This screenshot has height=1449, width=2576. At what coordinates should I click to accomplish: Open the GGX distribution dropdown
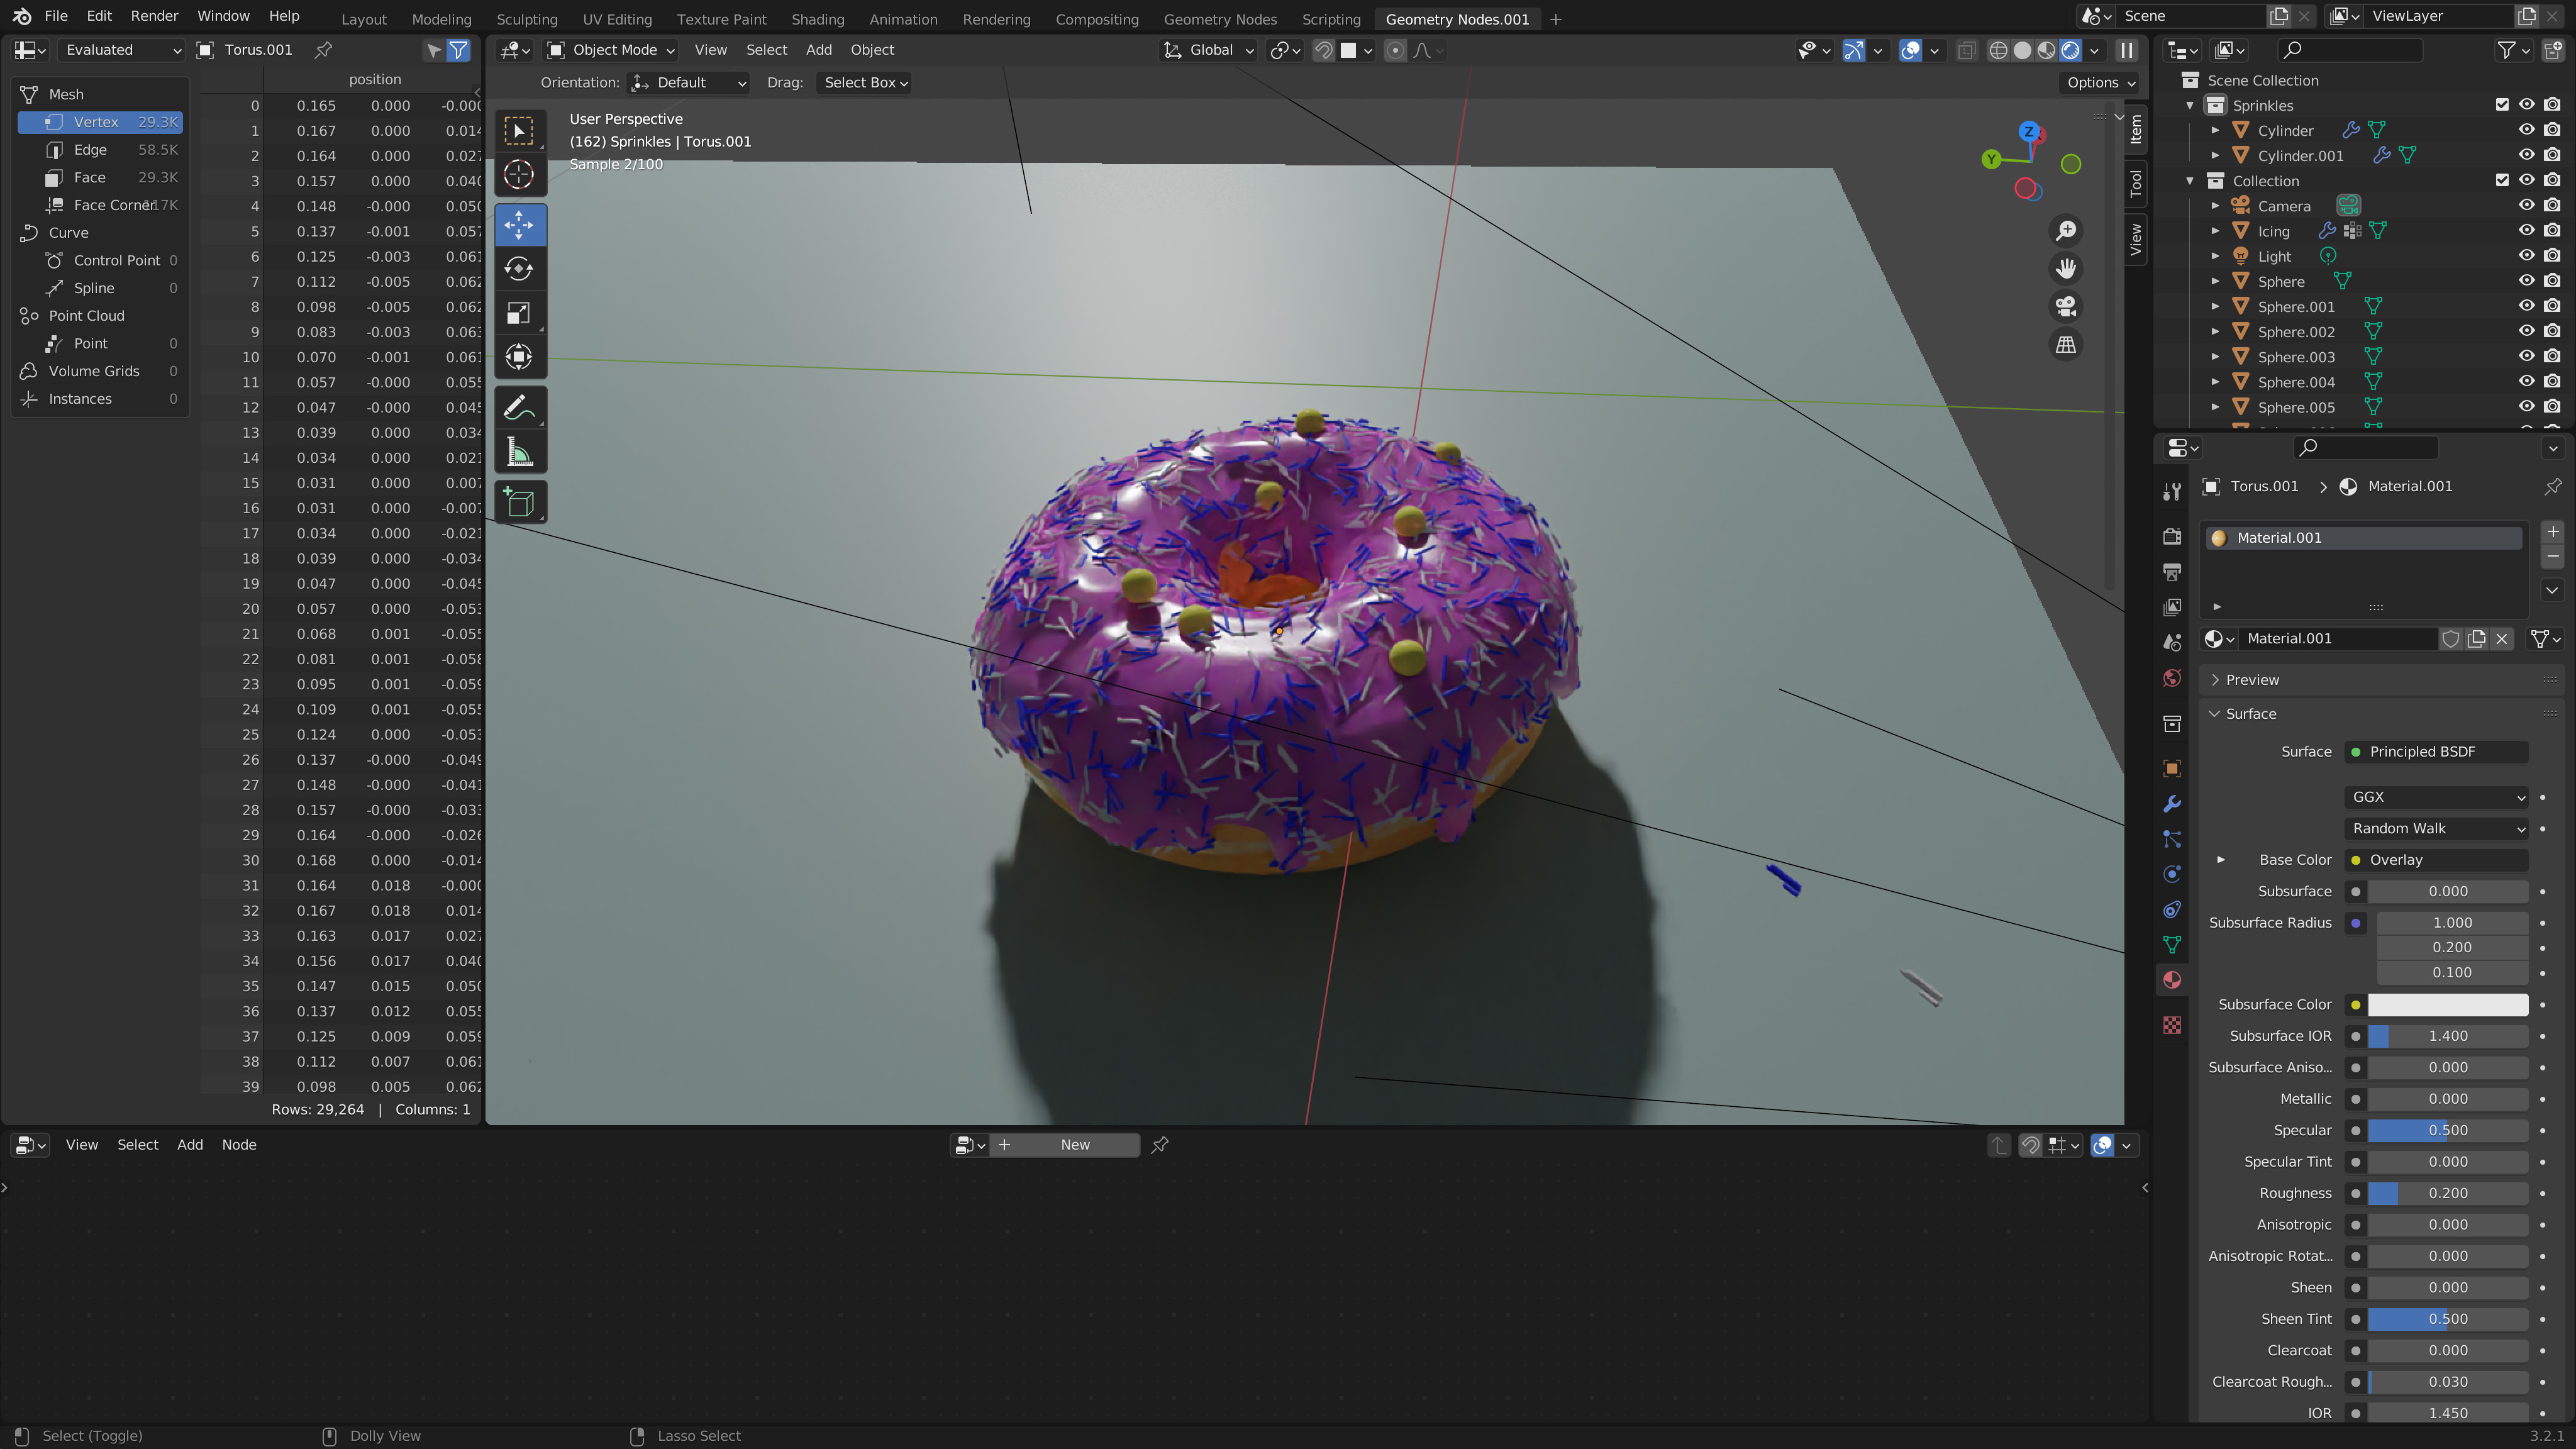2436,797
